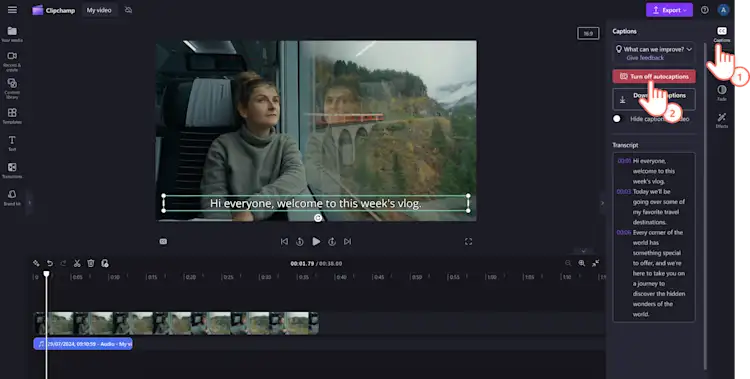The width and height of the screenshot is (750, 379).
Task: Click the rotate handle below caption box
Action: [x=318, y=218]
